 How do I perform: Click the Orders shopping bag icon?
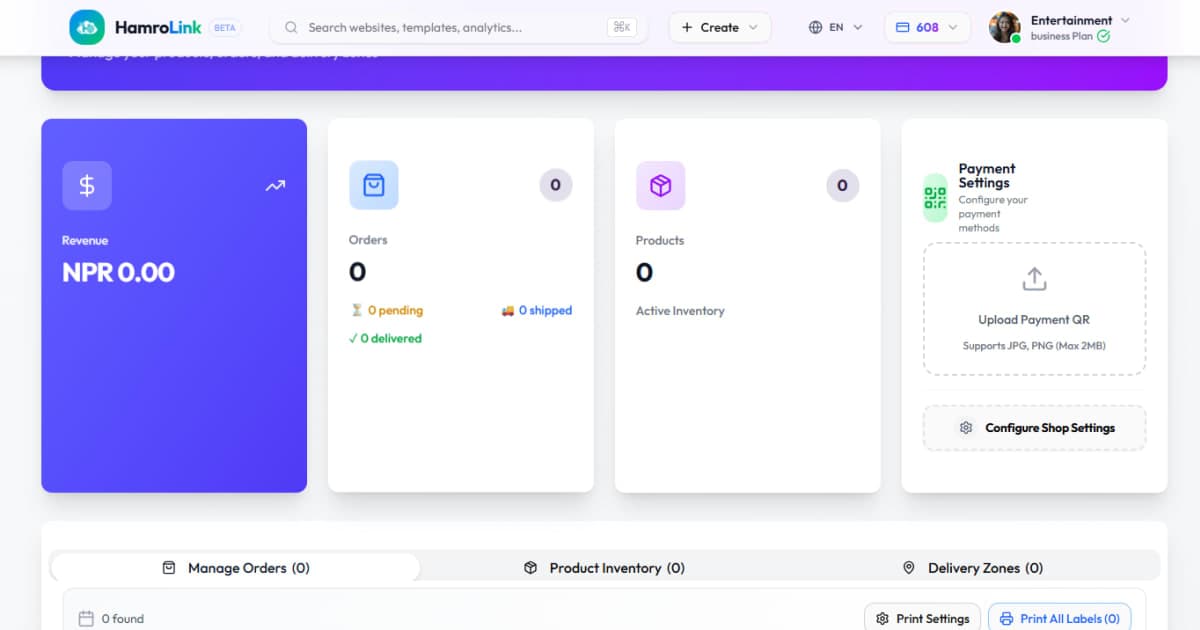tap(373, 186)
